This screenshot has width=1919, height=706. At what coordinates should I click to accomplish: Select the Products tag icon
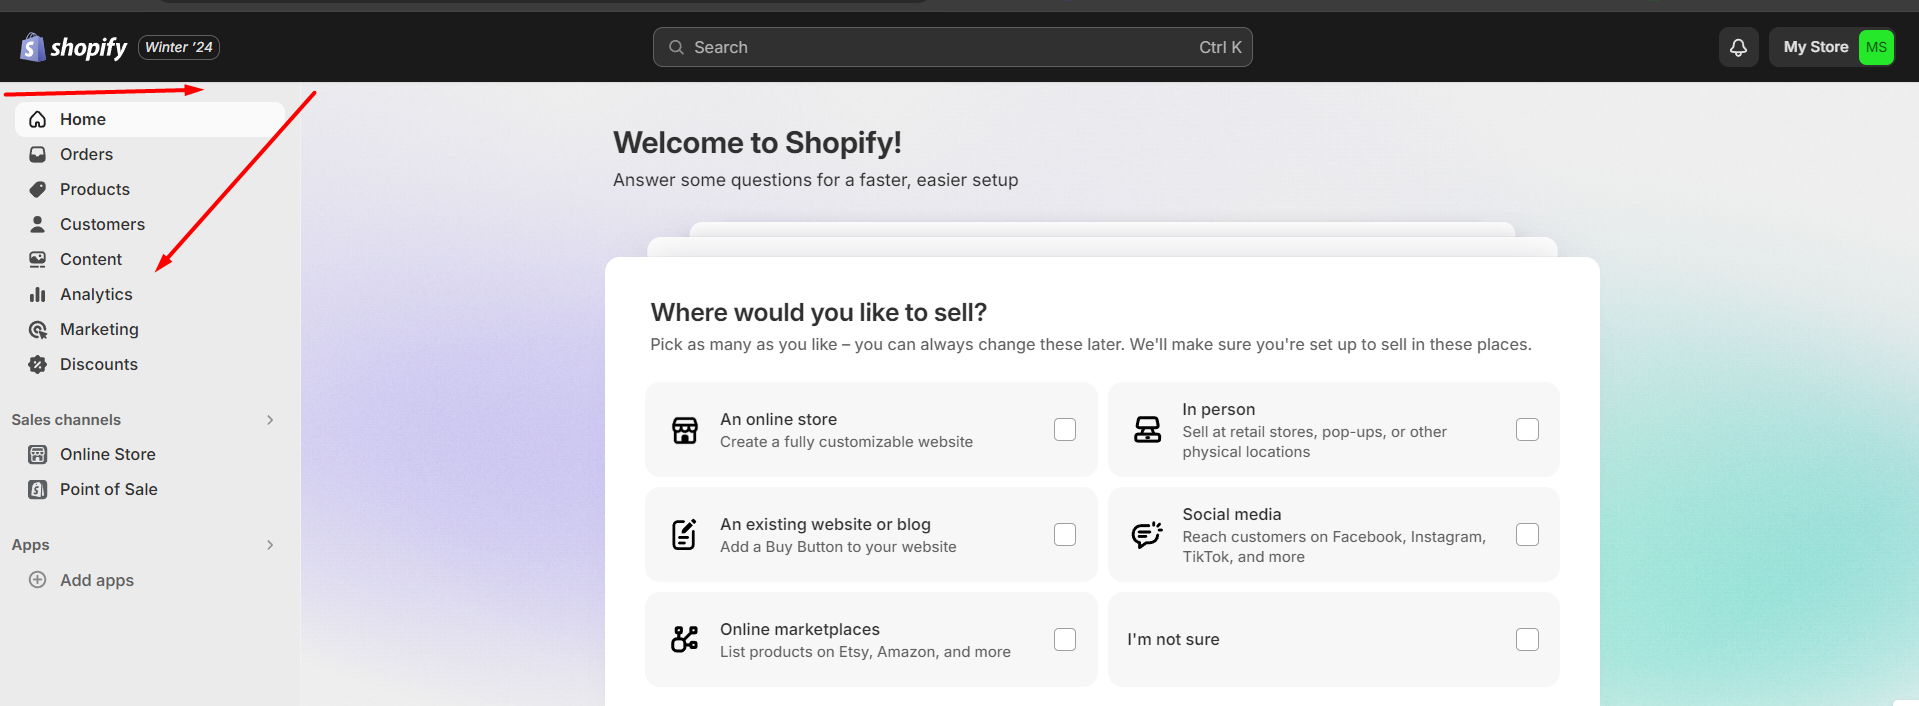[x=37, y=189]
